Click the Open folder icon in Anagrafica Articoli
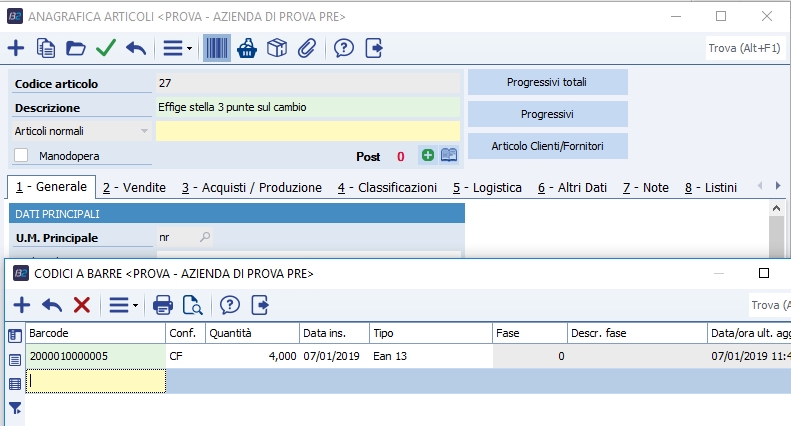The height and width of the screenshot is (426, 791). (76, 48)
